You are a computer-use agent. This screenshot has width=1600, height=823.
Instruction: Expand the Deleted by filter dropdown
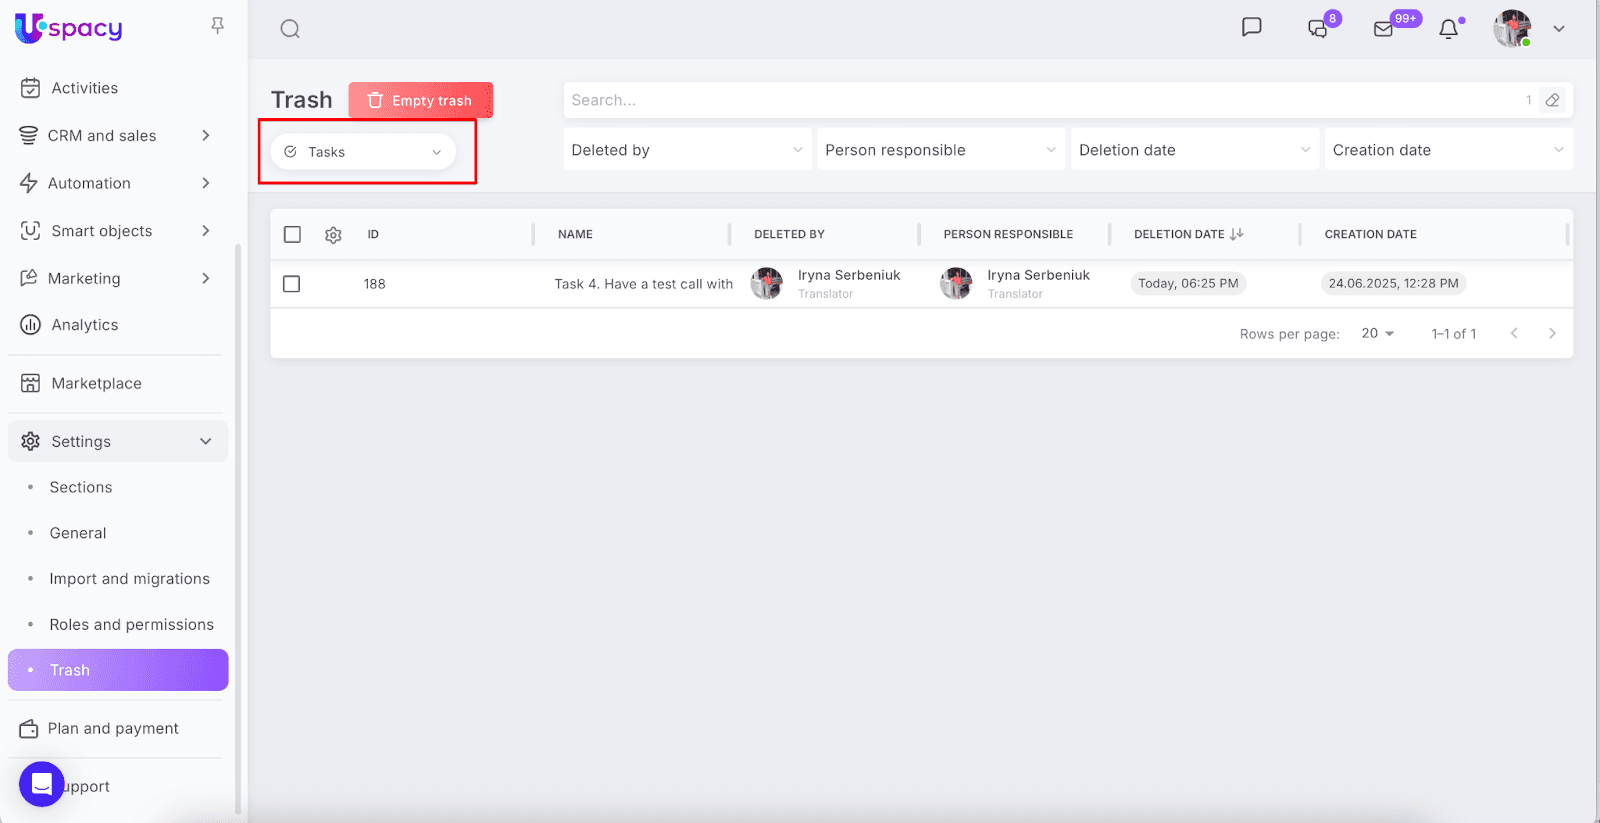pyautogui.click(x=687, y=150)
